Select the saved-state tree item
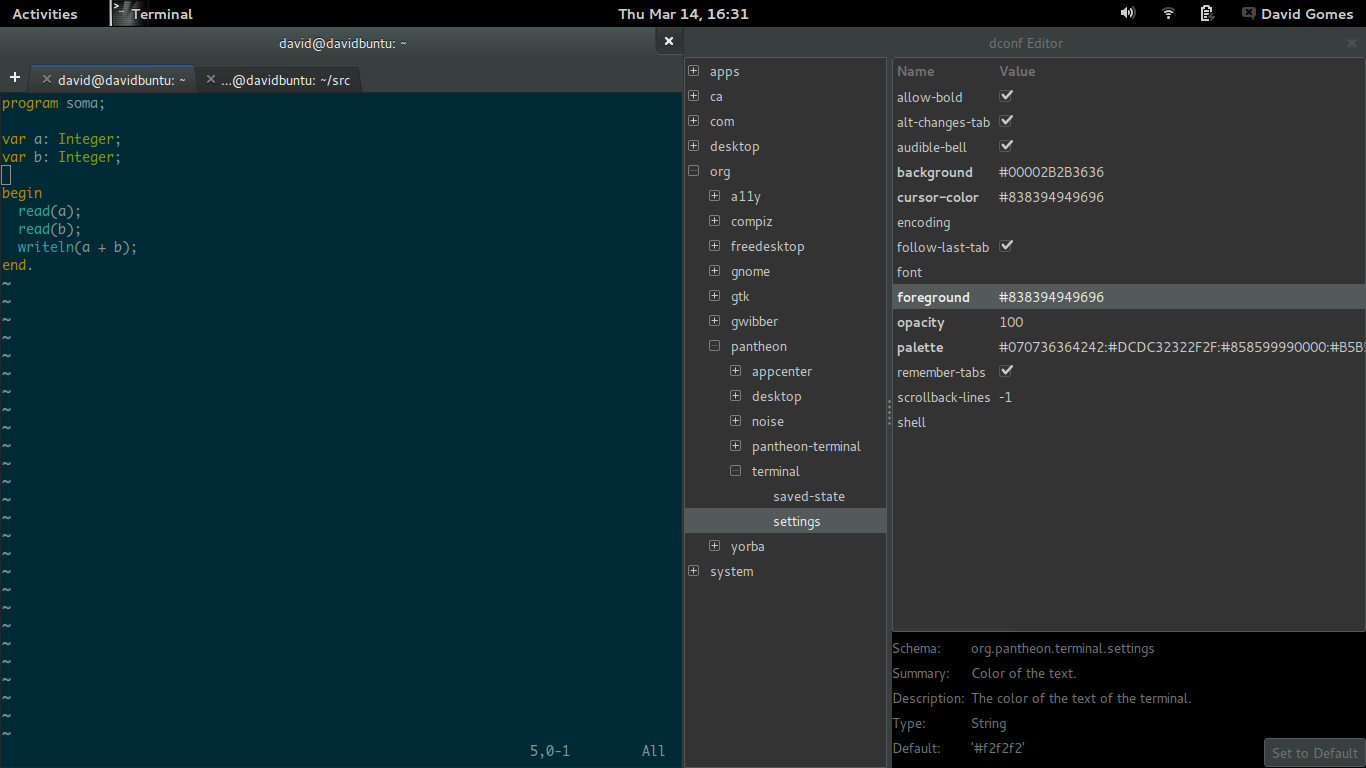Screen dimensions: 1366x768 808,496
